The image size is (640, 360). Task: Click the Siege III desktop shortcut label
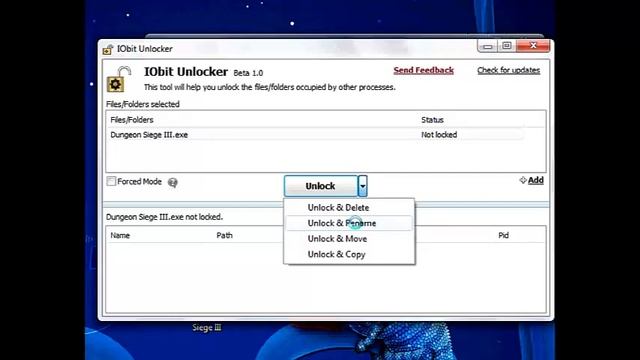[x=207, y=328]
